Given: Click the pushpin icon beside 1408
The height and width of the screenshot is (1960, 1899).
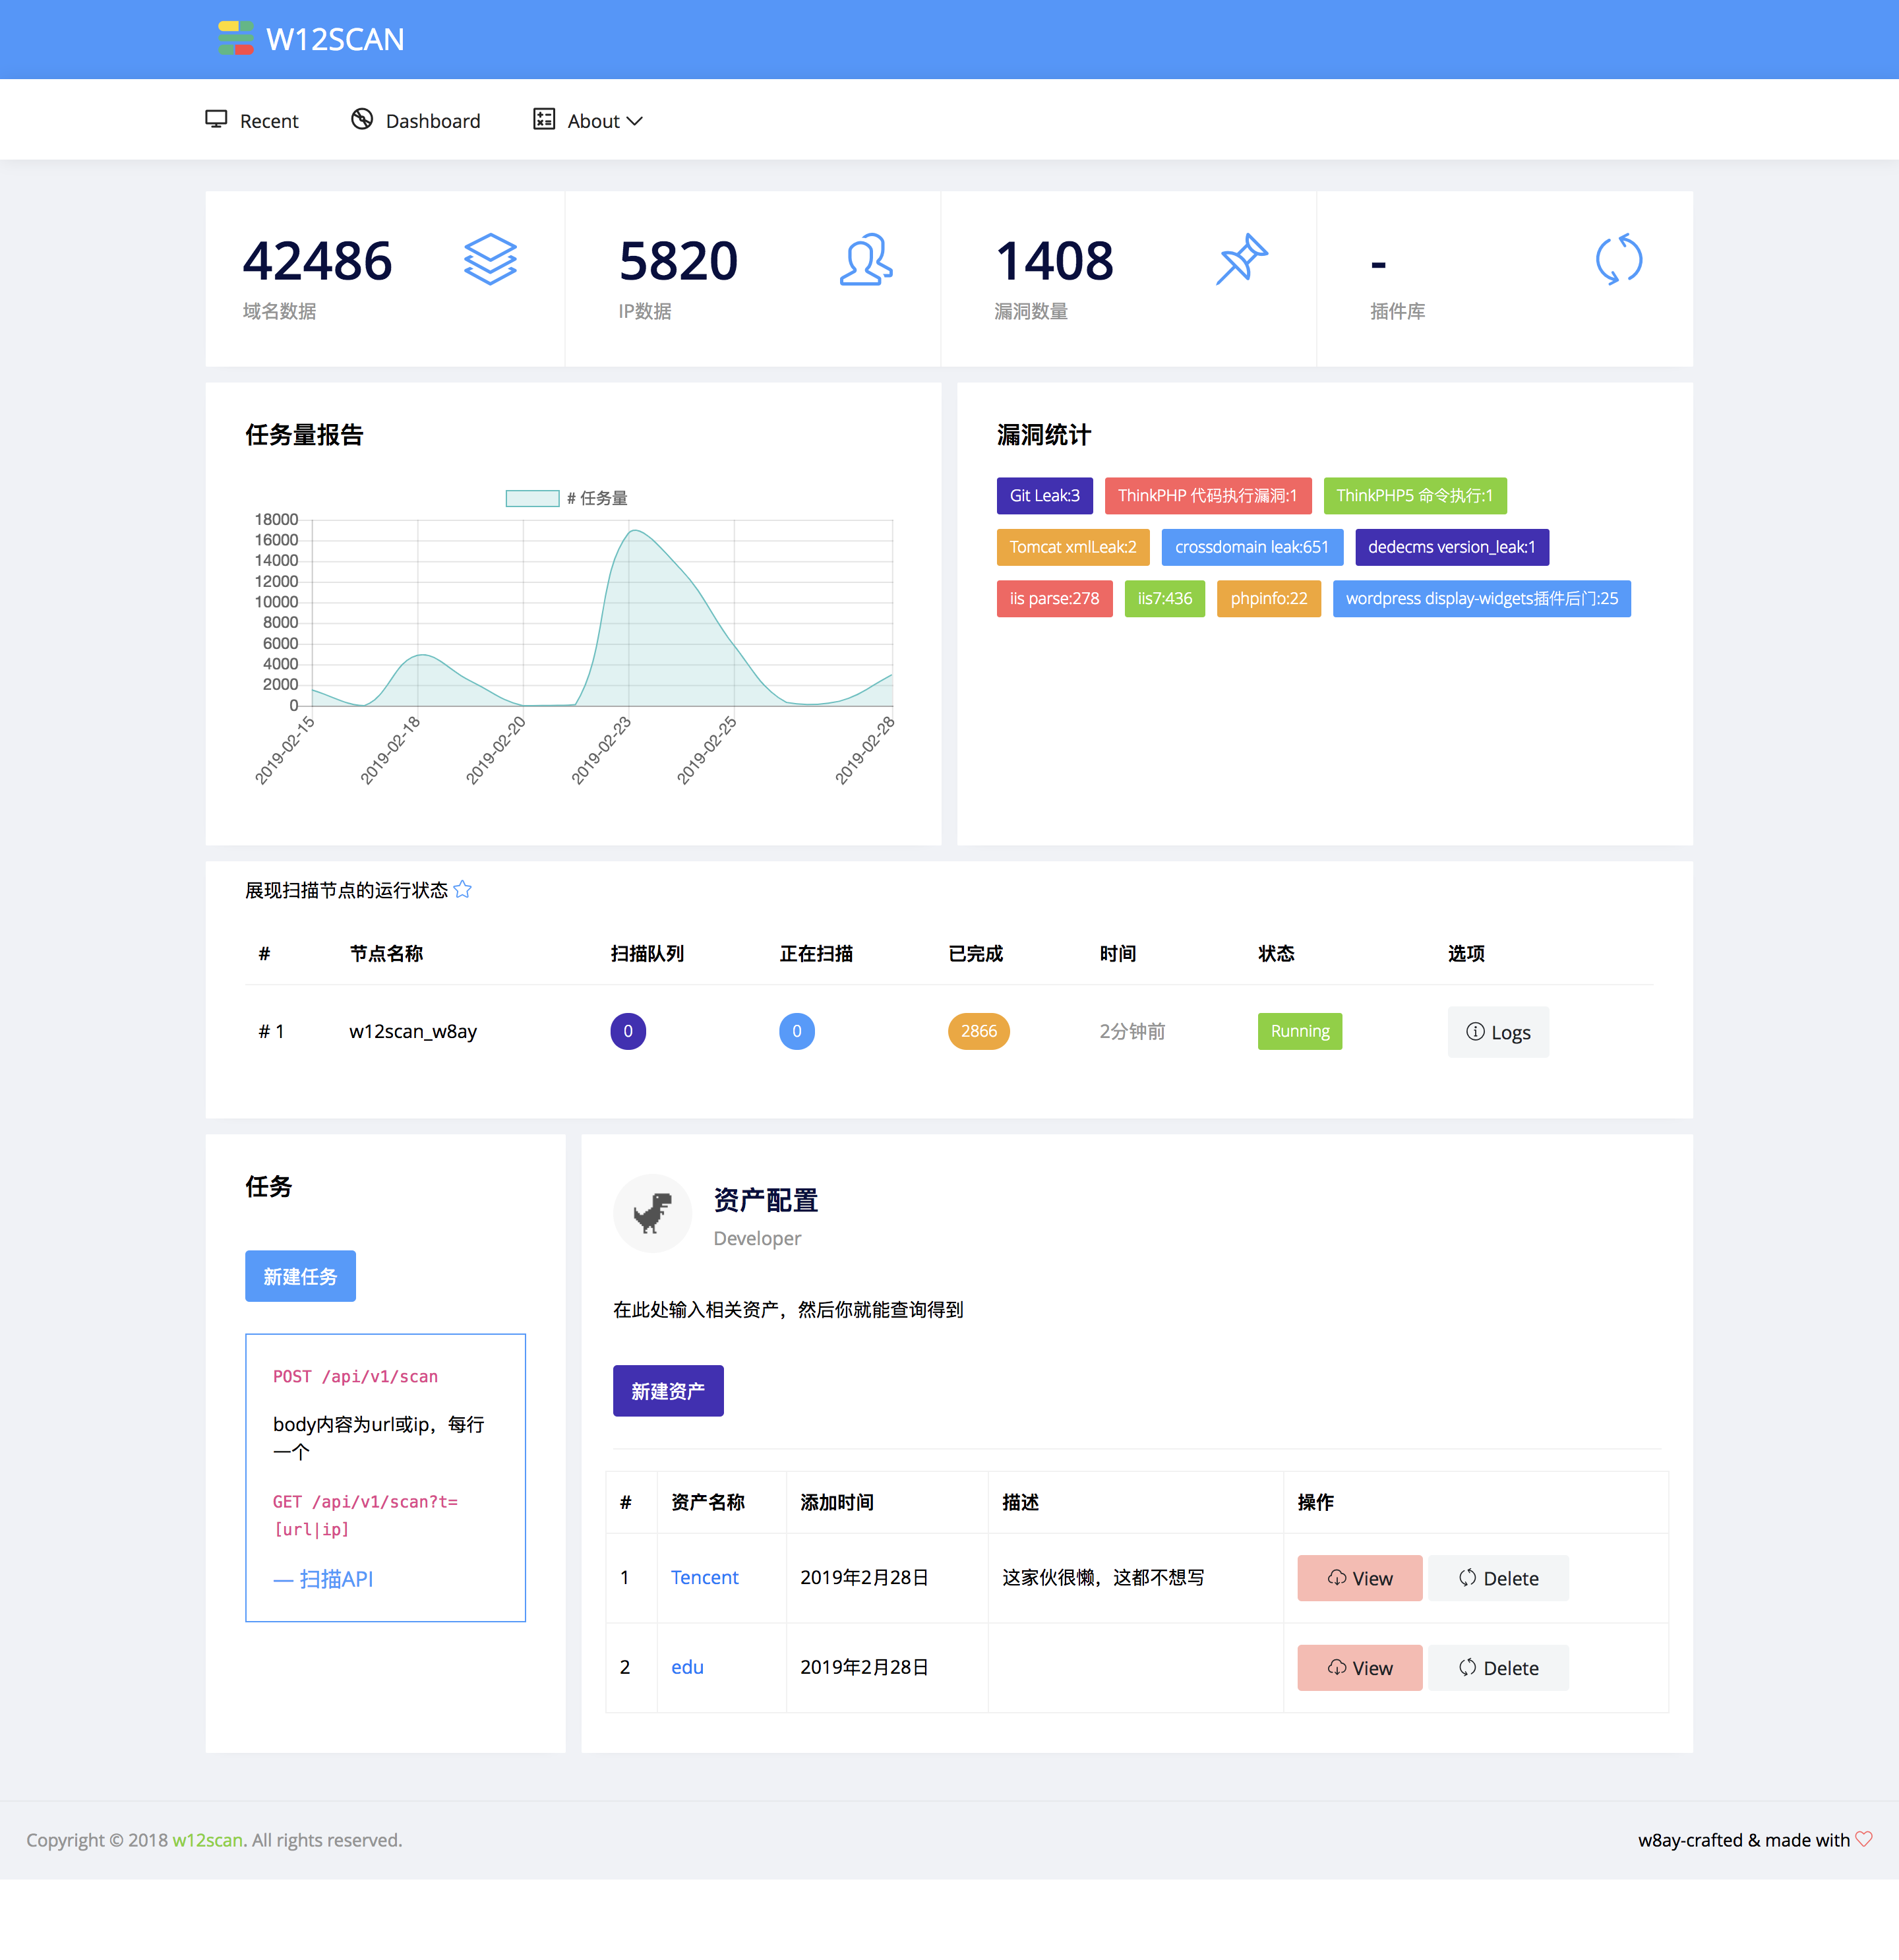Looking at the screenshot, I should [1241, 260].
